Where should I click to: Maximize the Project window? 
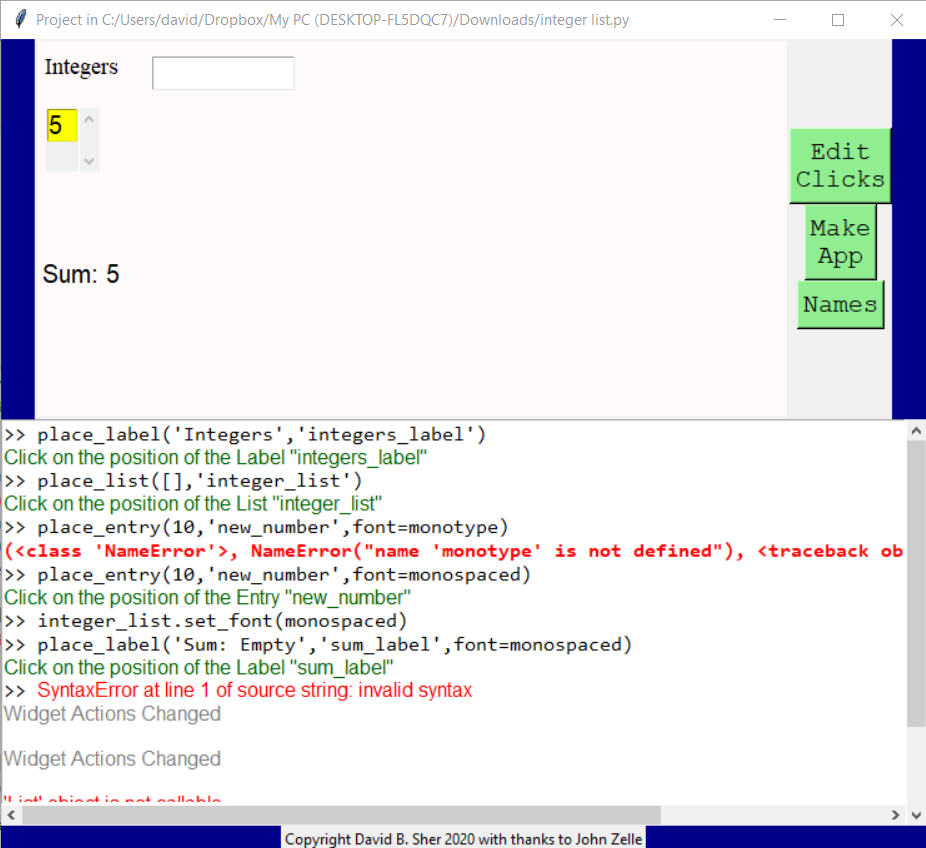tap(837, 19)
